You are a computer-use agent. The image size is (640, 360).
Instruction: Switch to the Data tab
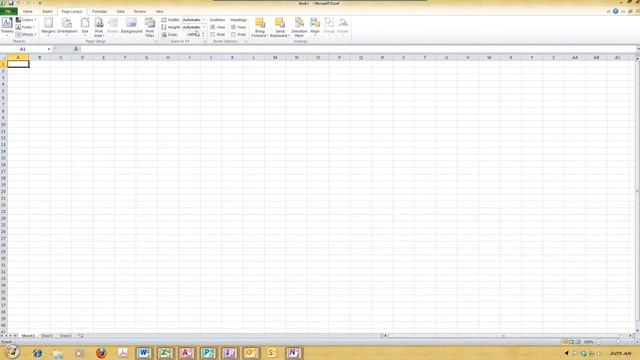click(120, 11)
